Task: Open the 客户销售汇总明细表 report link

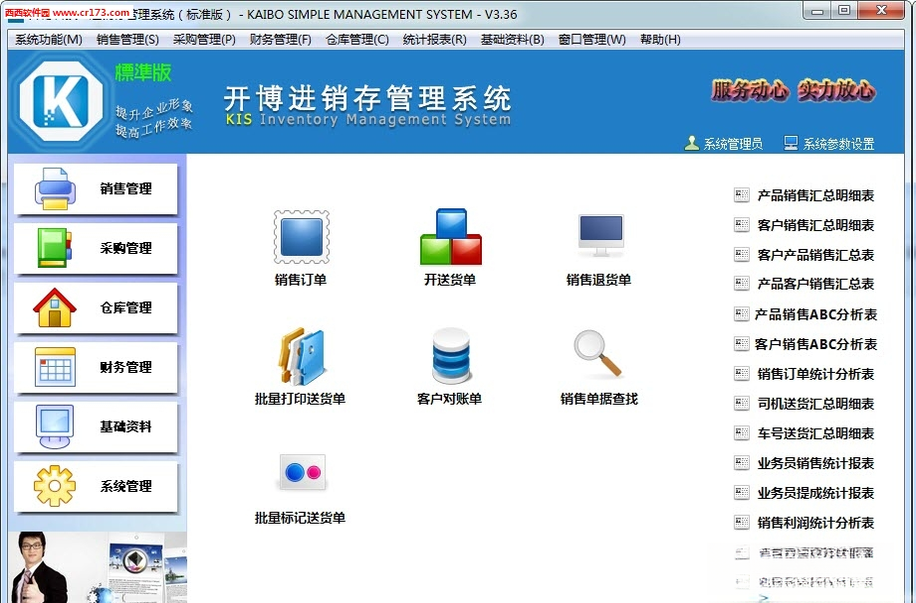Action: point(816,226)
